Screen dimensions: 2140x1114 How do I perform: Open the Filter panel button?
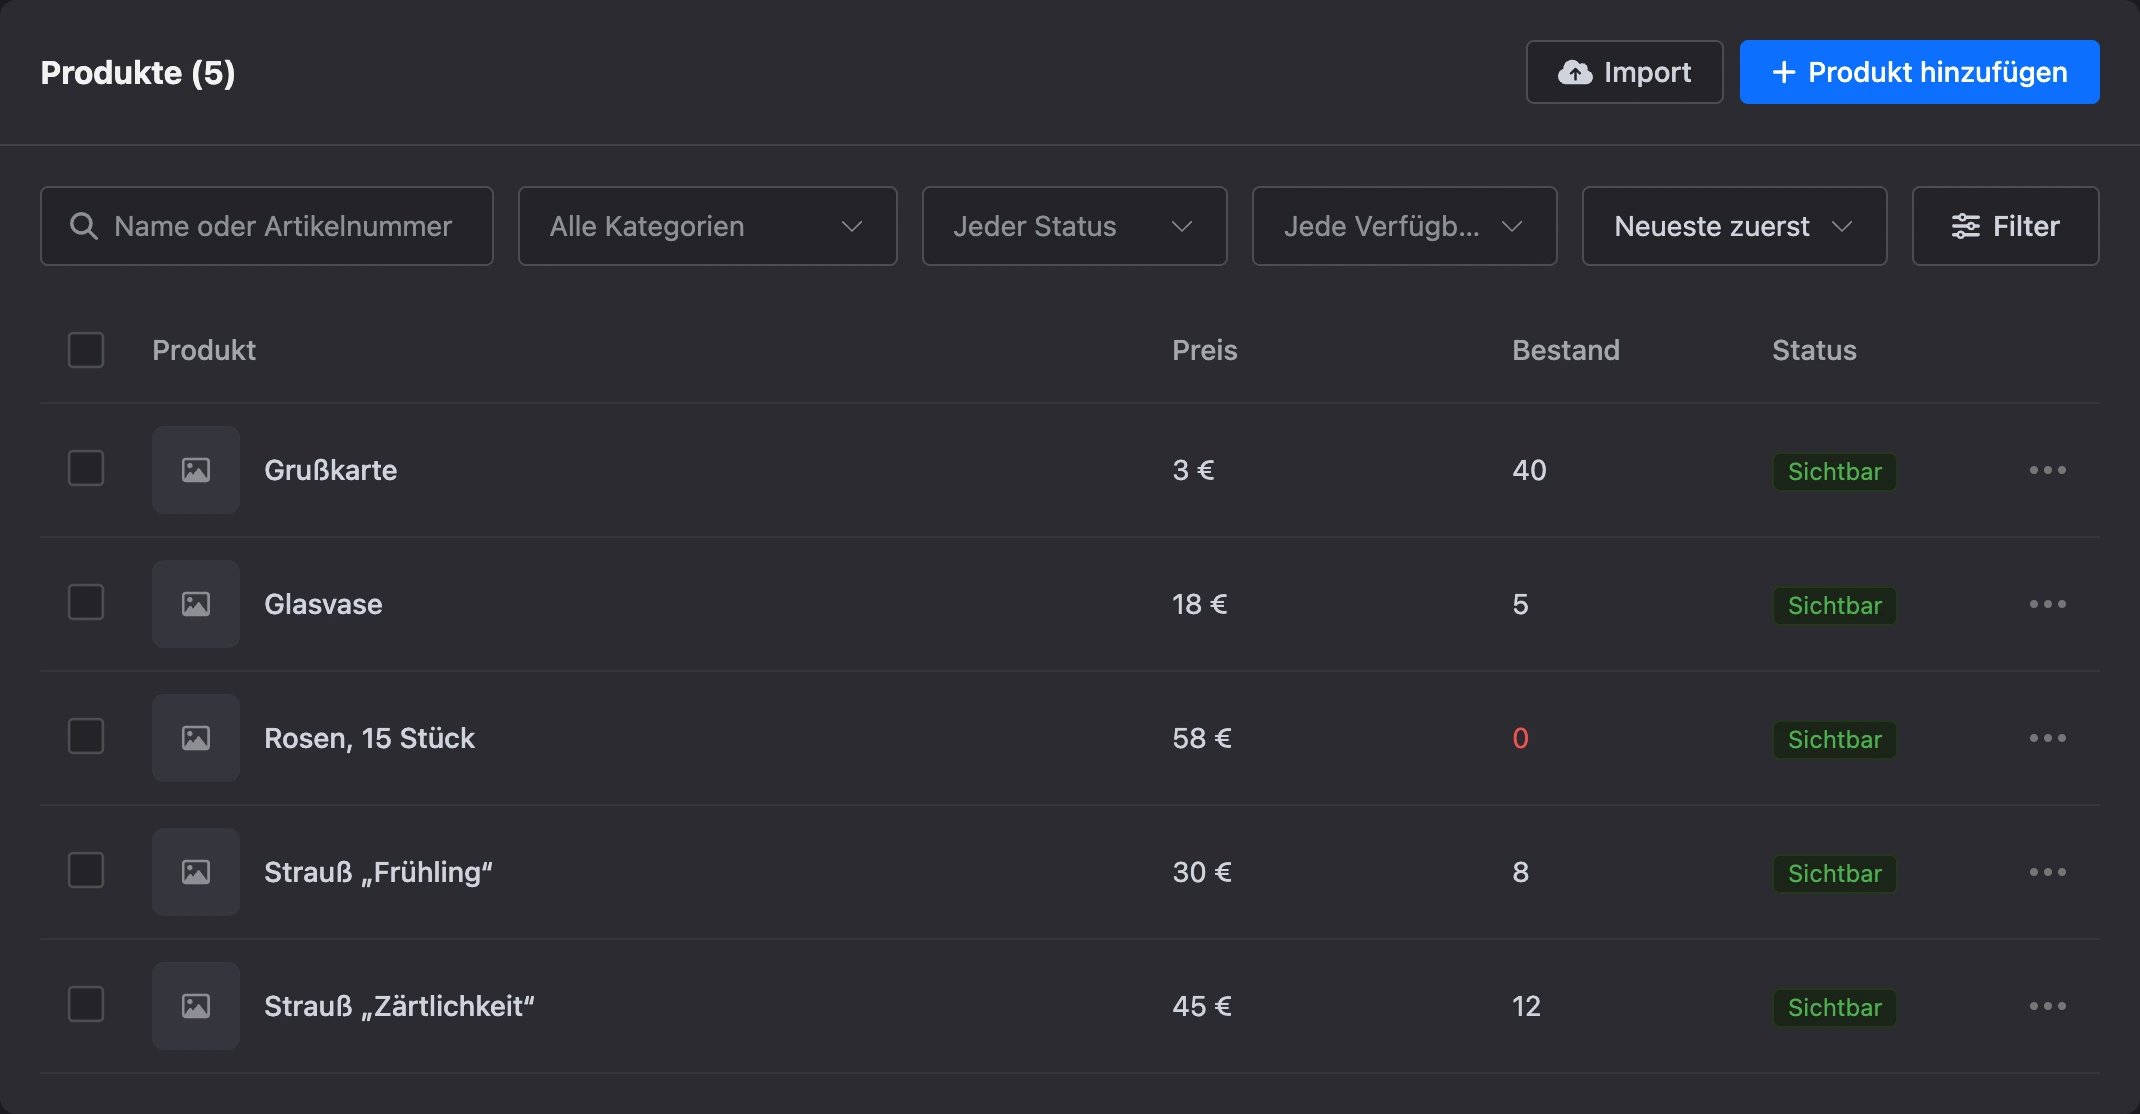pos(2006,226)
